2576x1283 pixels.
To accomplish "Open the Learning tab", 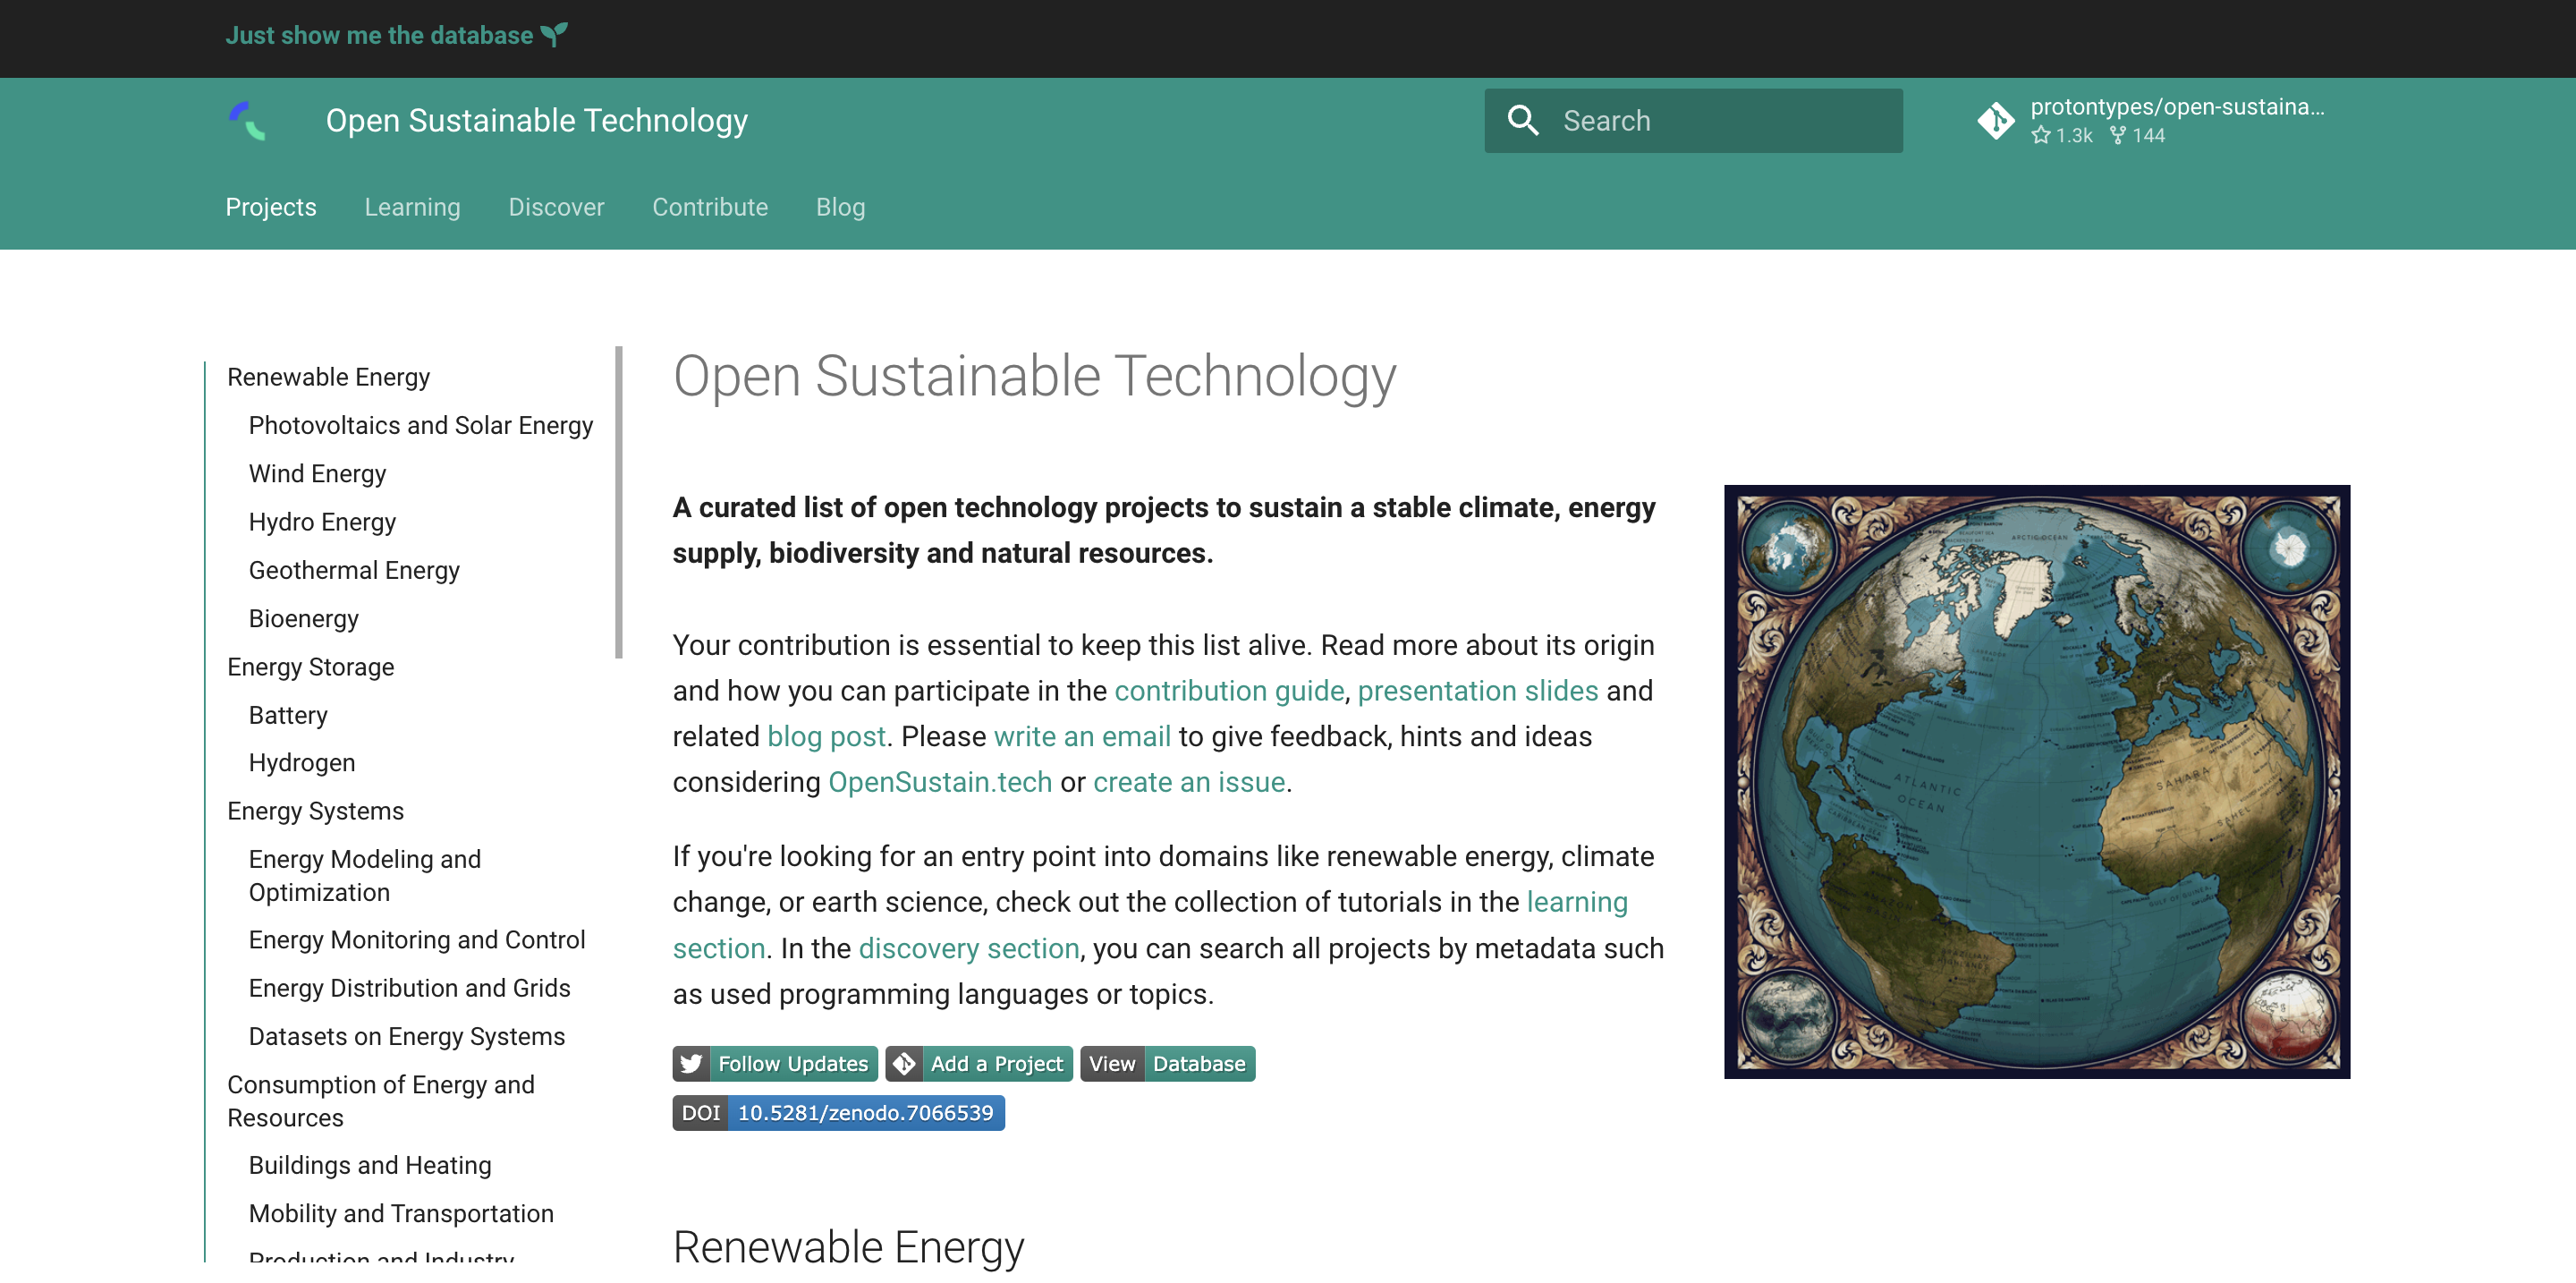I will click(x=412, y=207).
